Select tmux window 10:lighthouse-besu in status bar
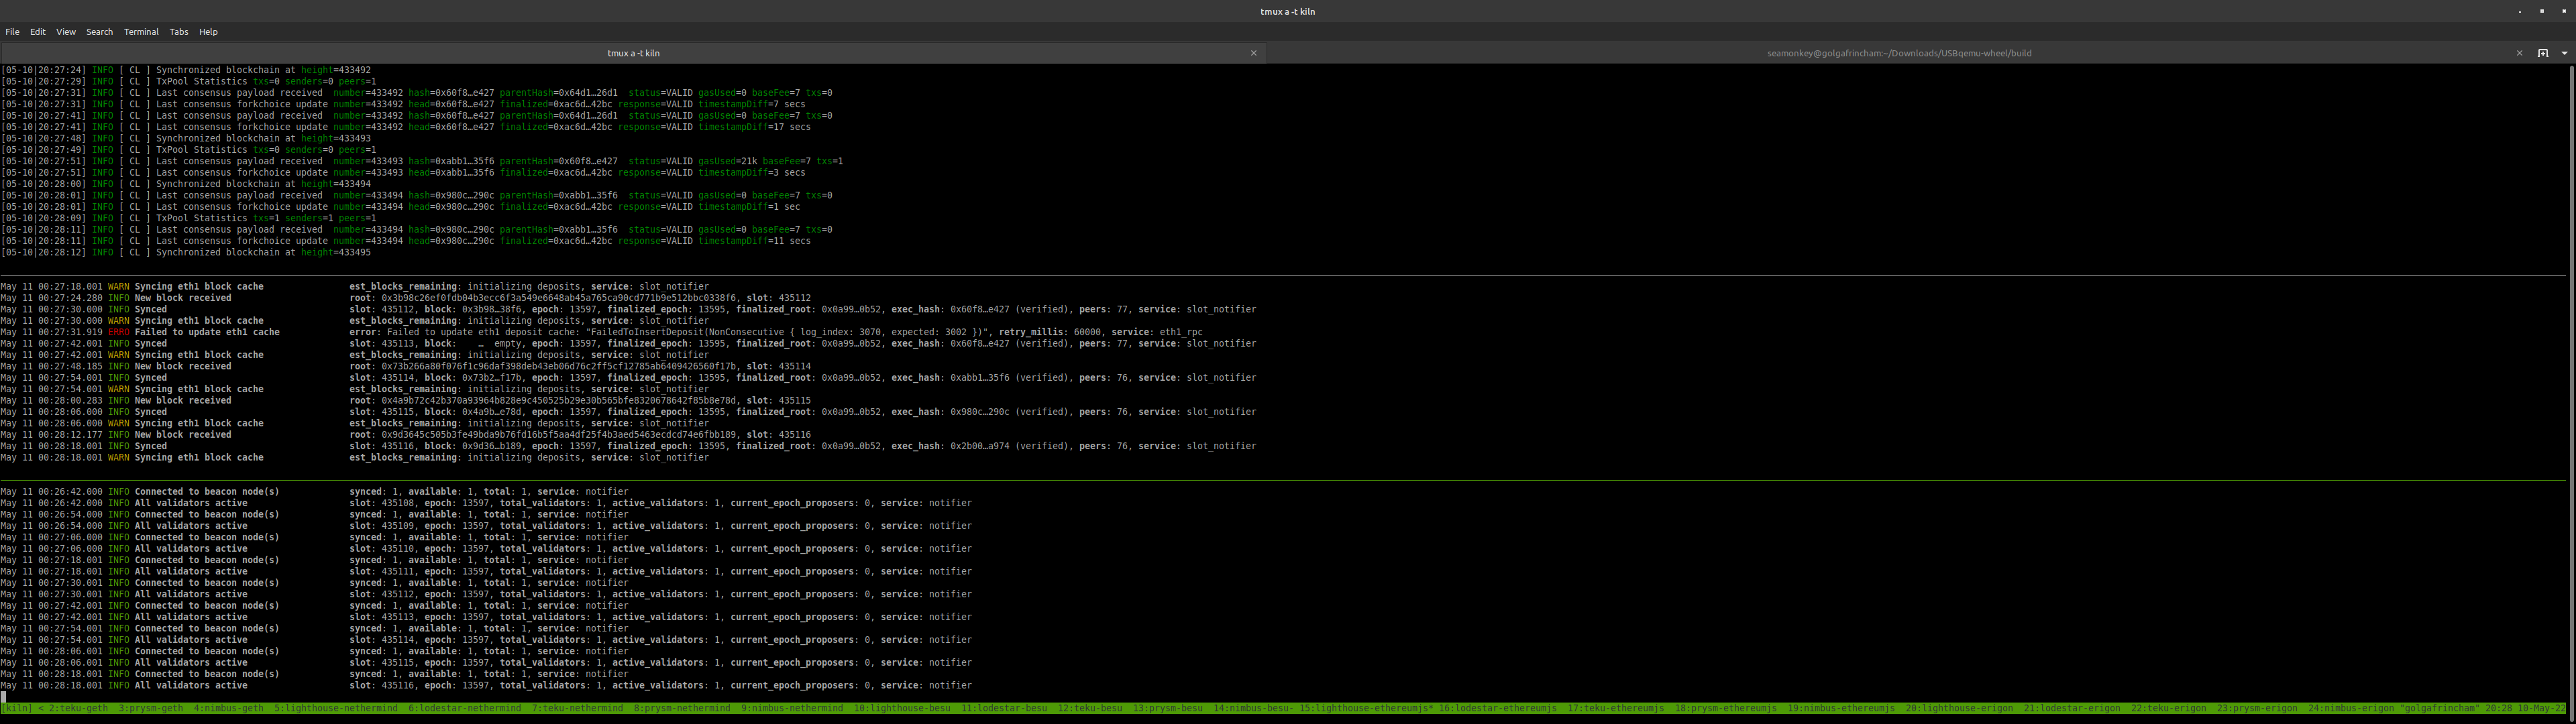This screenshot has width=2576, height=724. pyautogui.click(x=901, y=708)
